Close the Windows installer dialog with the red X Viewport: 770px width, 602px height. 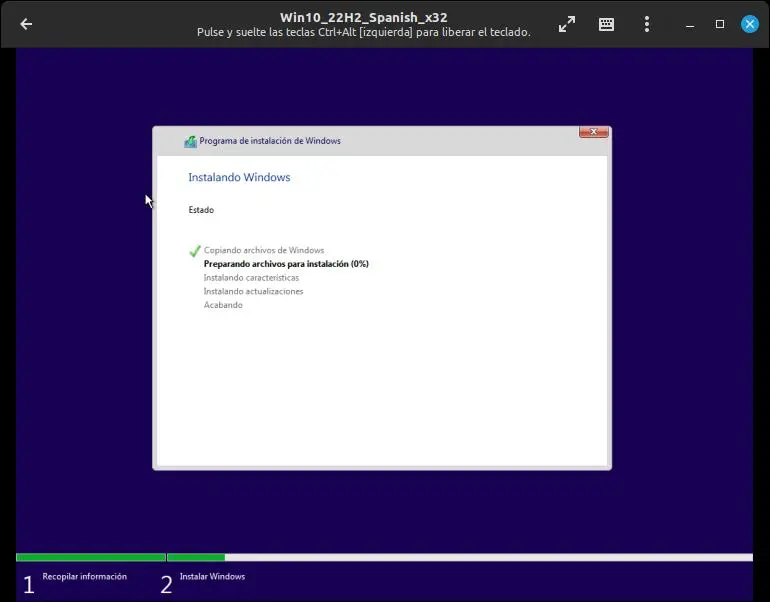(x=594, y=133)
